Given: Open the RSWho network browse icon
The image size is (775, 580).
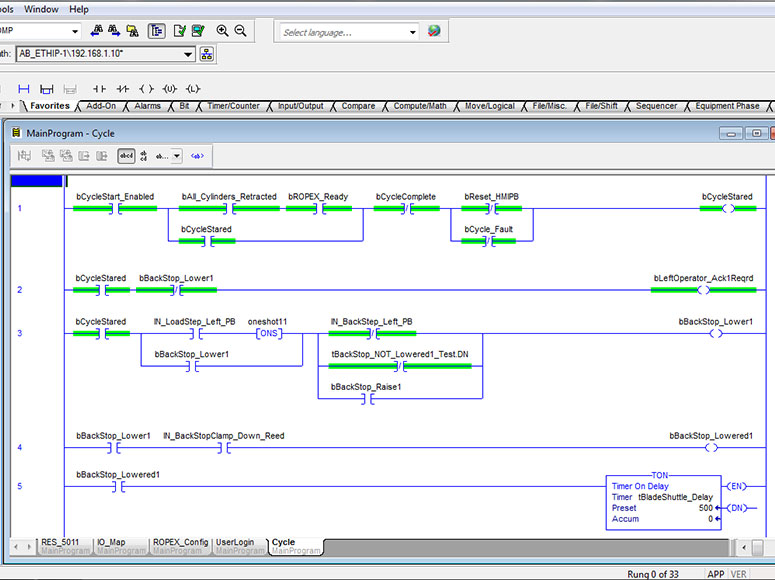Looking at the screenshot, I should [207, 54].
